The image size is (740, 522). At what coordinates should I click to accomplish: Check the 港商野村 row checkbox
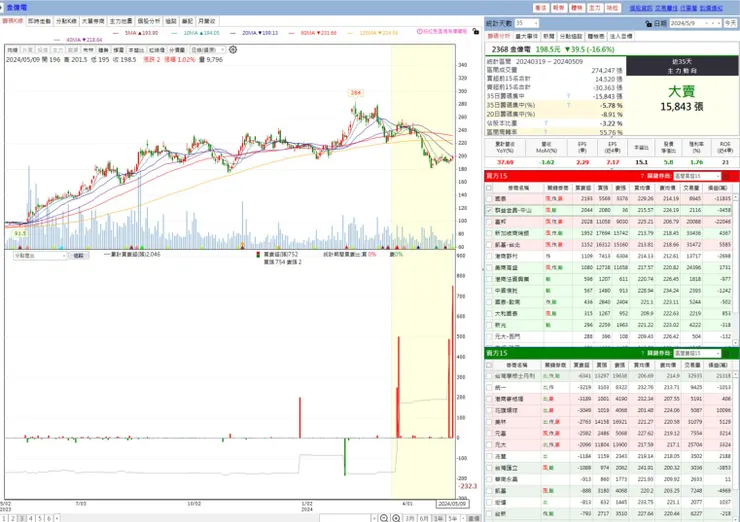click(x=489, y=256)
